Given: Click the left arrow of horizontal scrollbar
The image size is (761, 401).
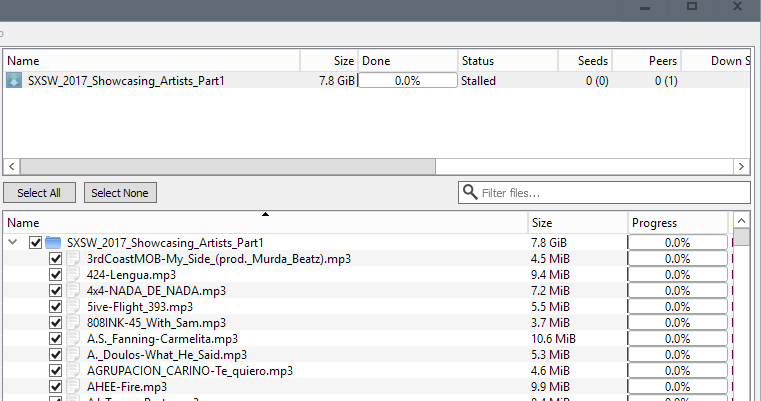Looking at the screenshot, I should tap(12, 167).
